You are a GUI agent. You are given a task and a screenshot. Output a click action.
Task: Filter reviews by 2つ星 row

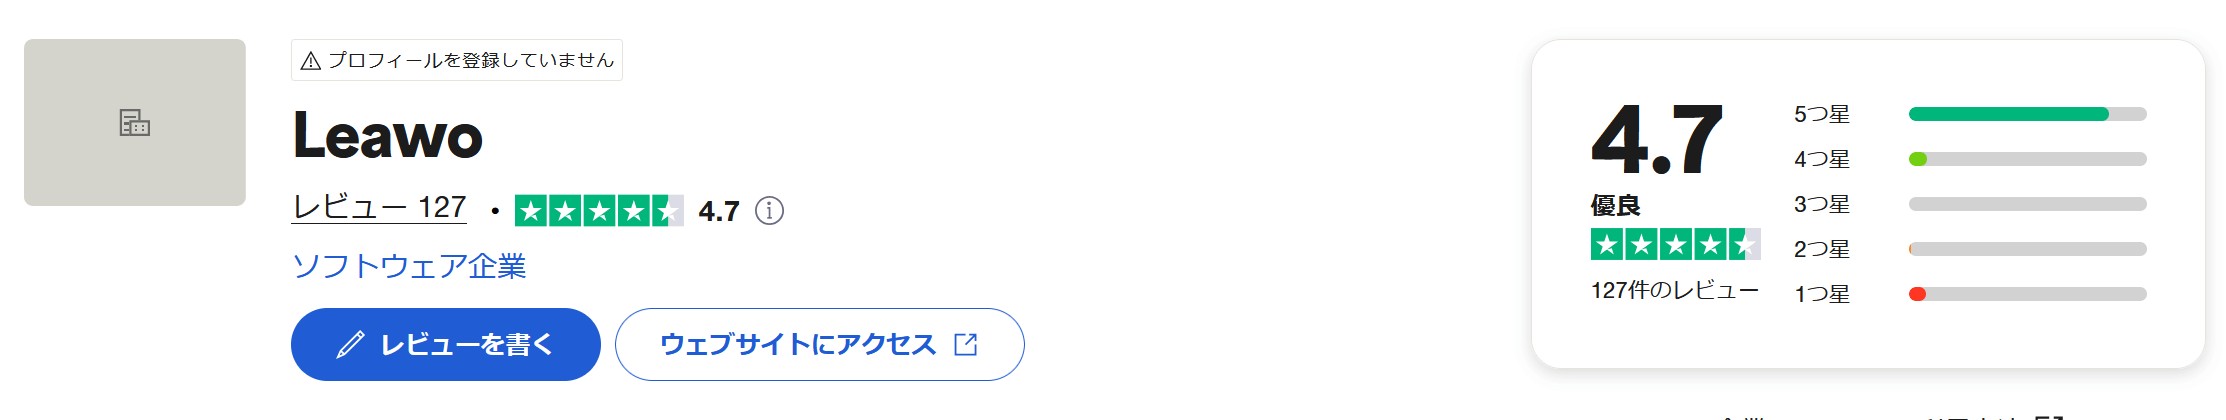1970,249
